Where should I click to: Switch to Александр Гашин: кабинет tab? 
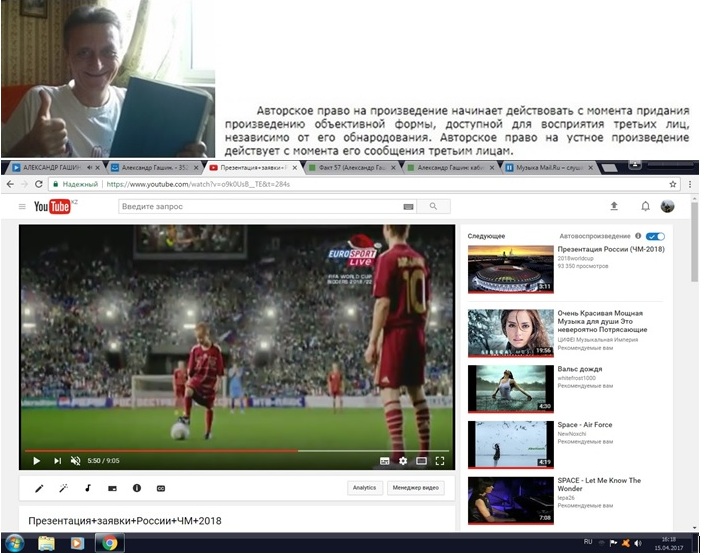tap(450, 167)
